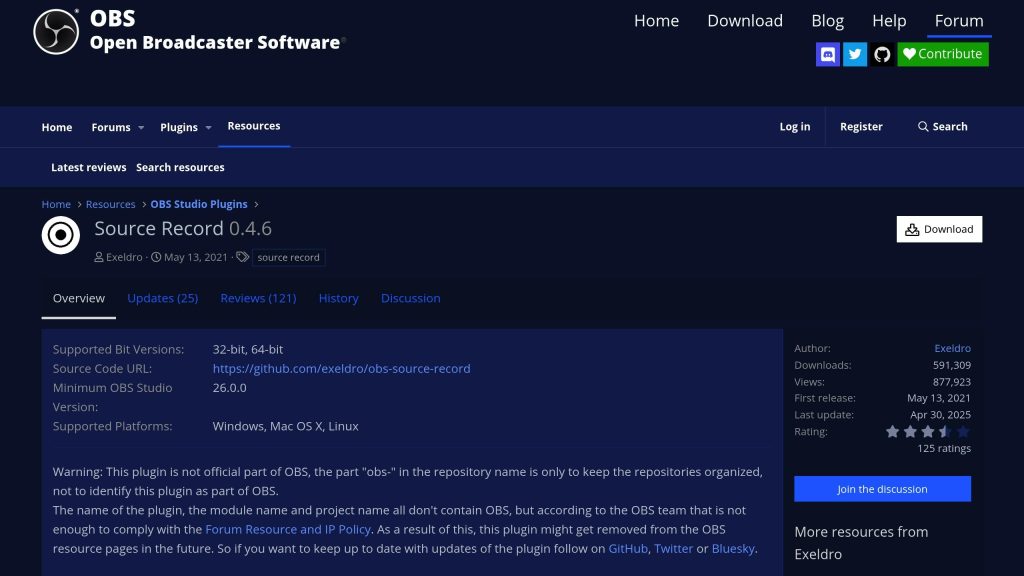1024x576 pixels.
Task: Open the Discord chat icon
Action: click(827, 54)
